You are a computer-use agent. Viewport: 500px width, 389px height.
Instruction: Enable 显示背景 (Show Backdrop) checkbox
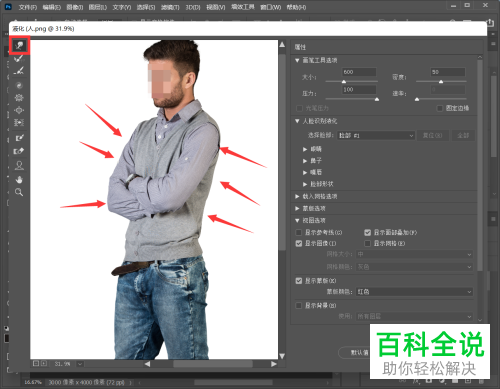(x=299, y=305)
